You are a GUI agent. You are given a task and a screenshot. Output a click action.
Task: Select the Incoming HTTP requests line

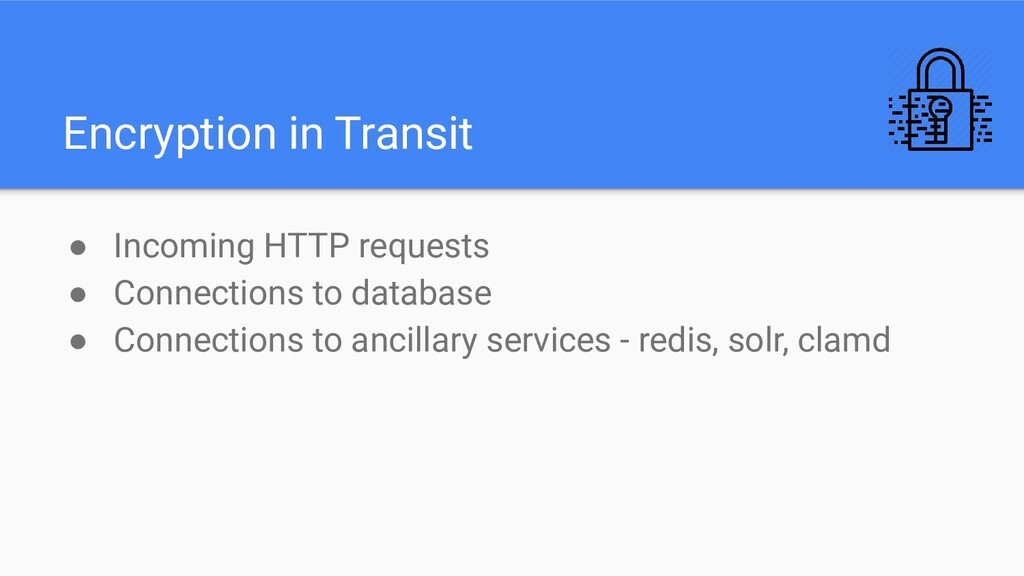(x=301, y=247)
